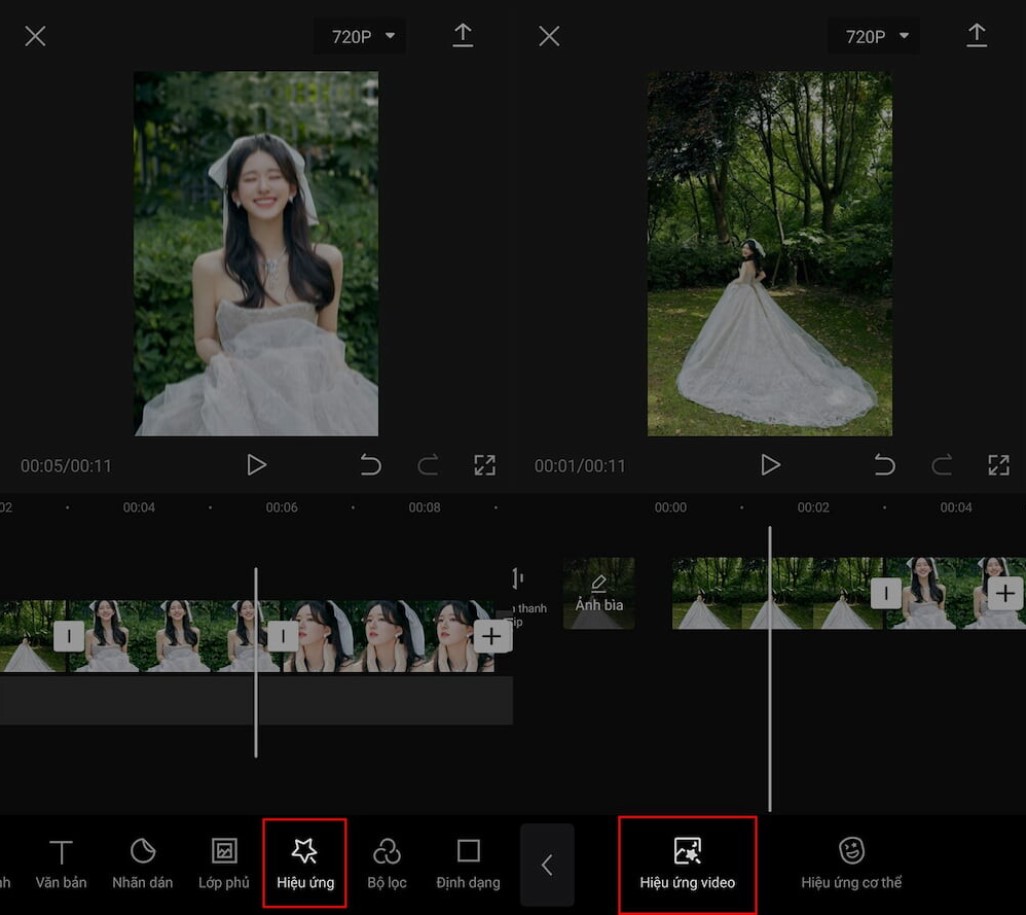This screenshot has height=915, width=1026.
Task: Add a new clip with the plus button
Action: (491, 635)
